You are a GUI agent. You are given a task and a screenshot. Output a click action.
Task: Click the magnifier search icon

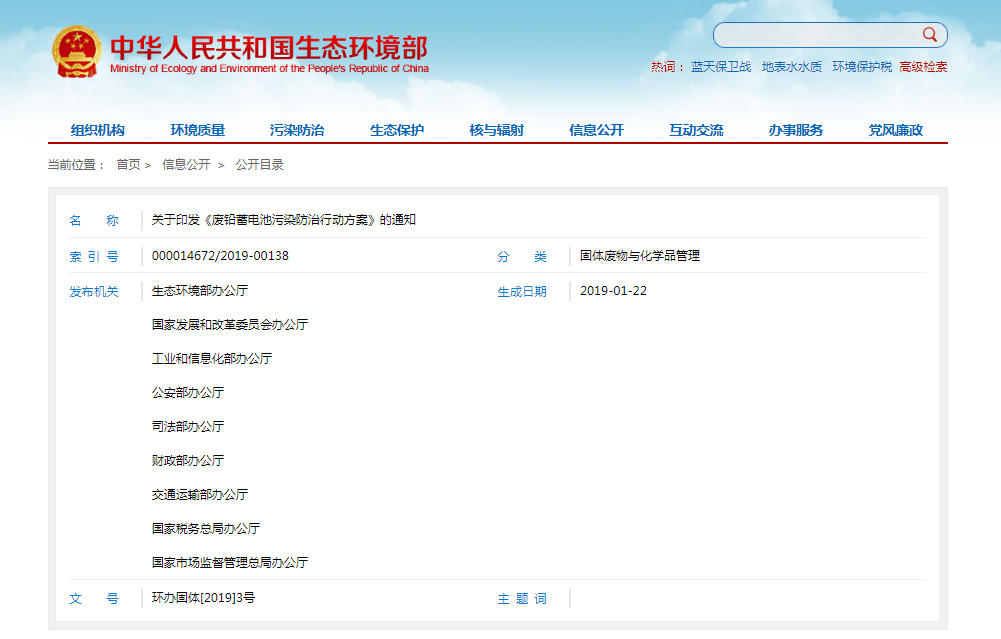point(930,35)
